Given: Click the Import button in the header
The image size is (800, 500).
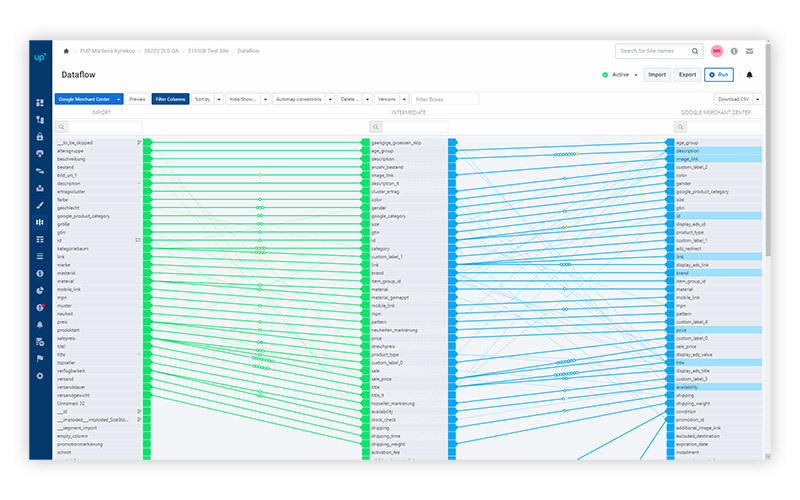Looking at the screenshot, I should pyautogui.click(x=657, y=75).
